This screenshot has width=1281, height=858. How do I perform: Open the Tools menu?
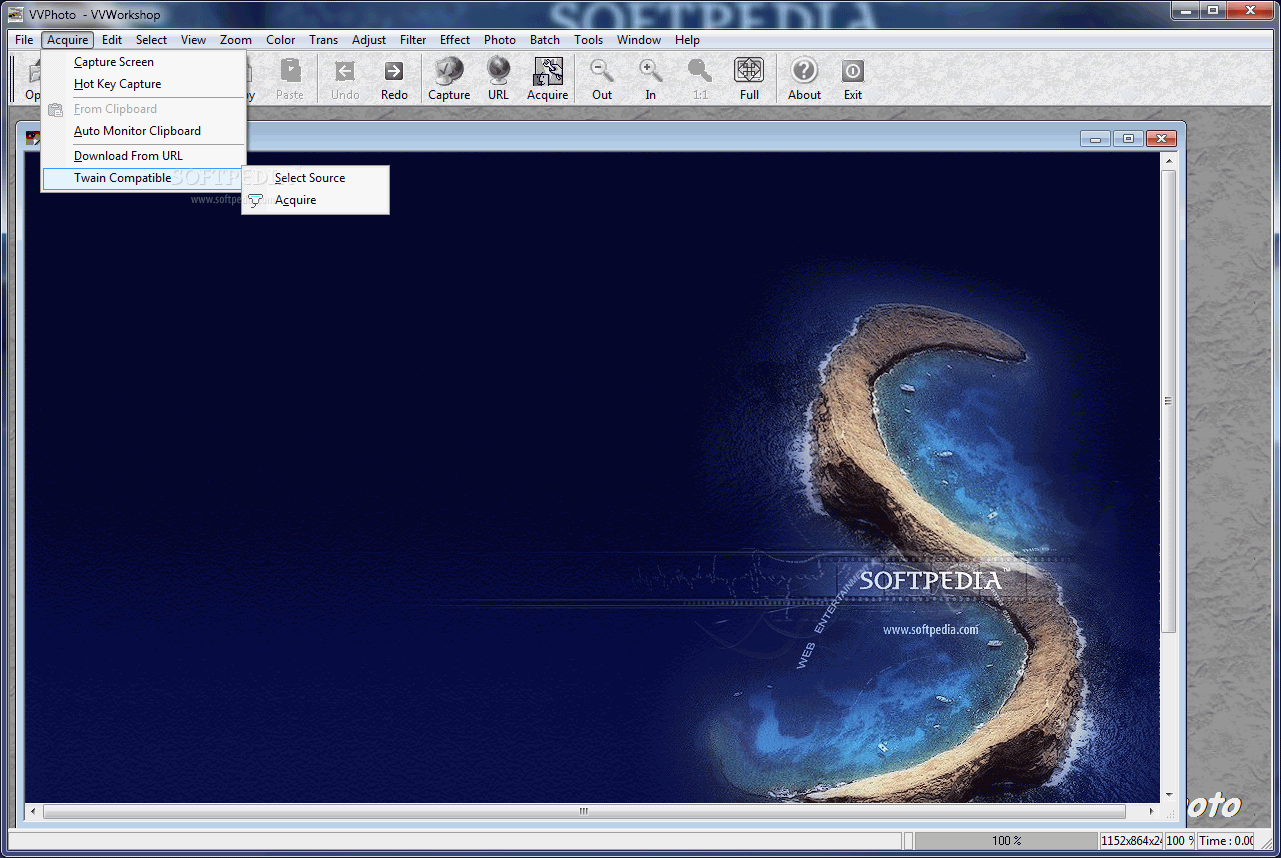(589, 40)
